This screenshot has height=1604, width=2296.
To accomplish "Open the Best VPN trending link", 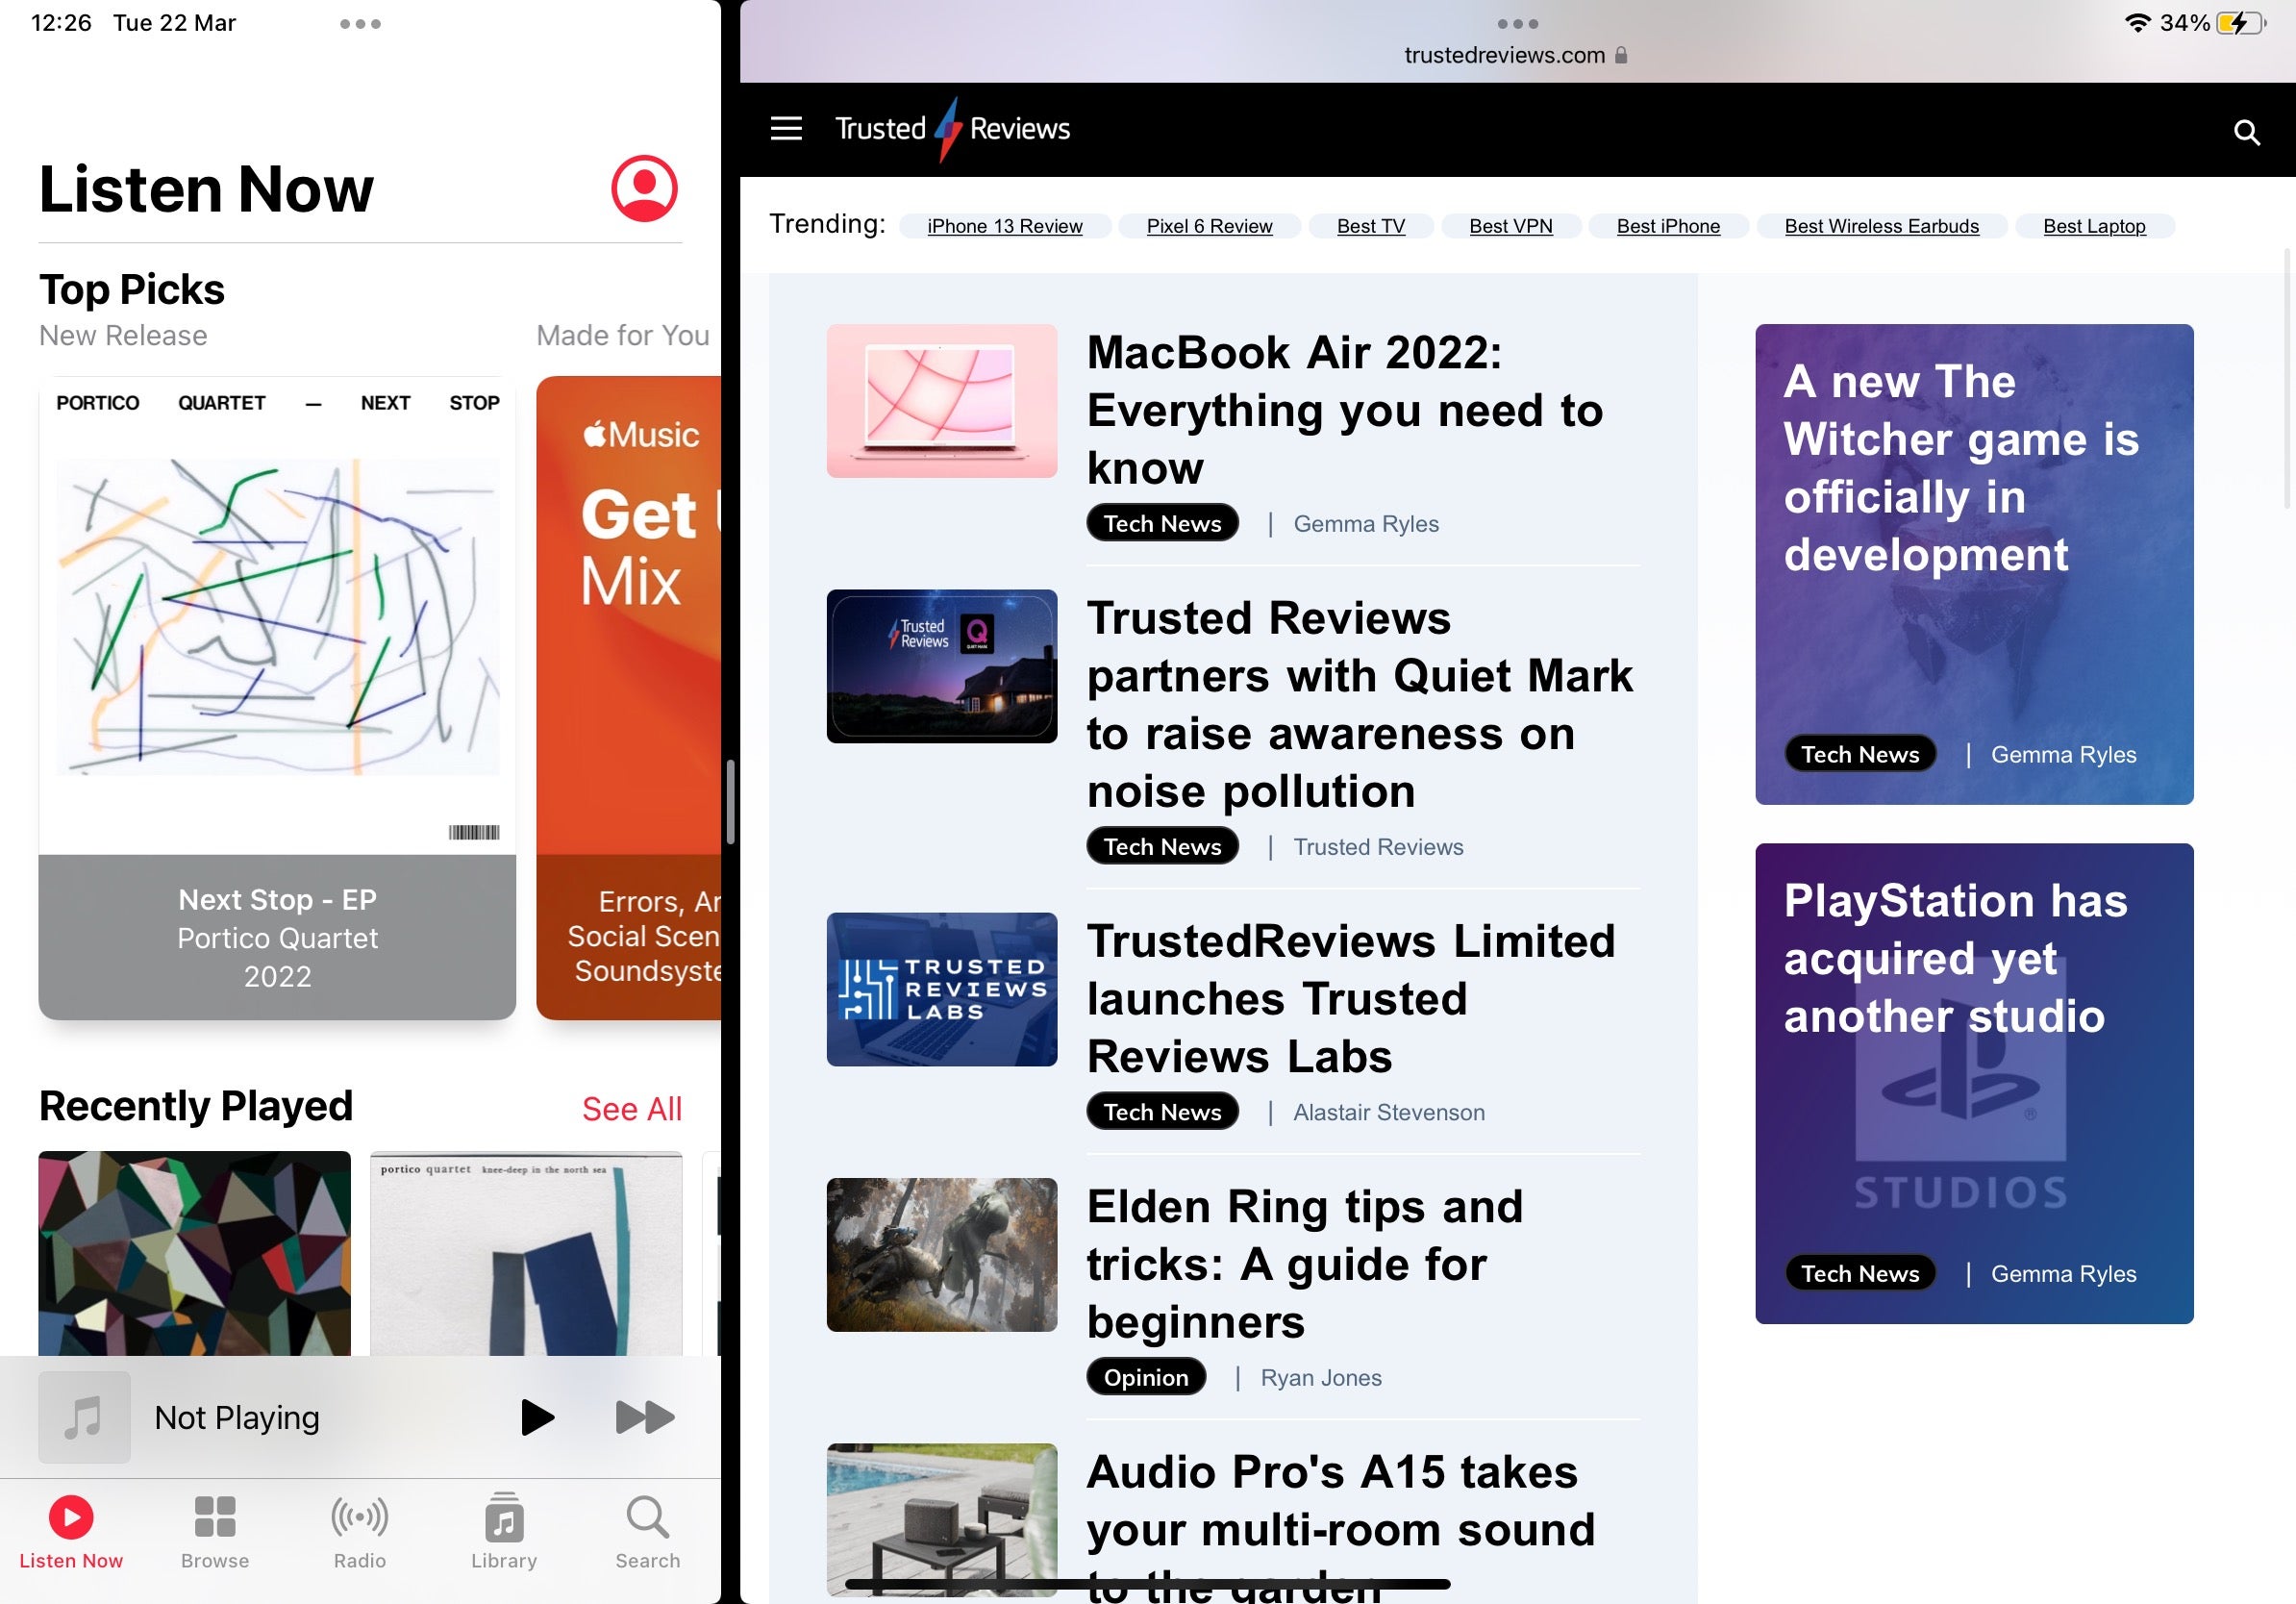I will click(1510, 226).
